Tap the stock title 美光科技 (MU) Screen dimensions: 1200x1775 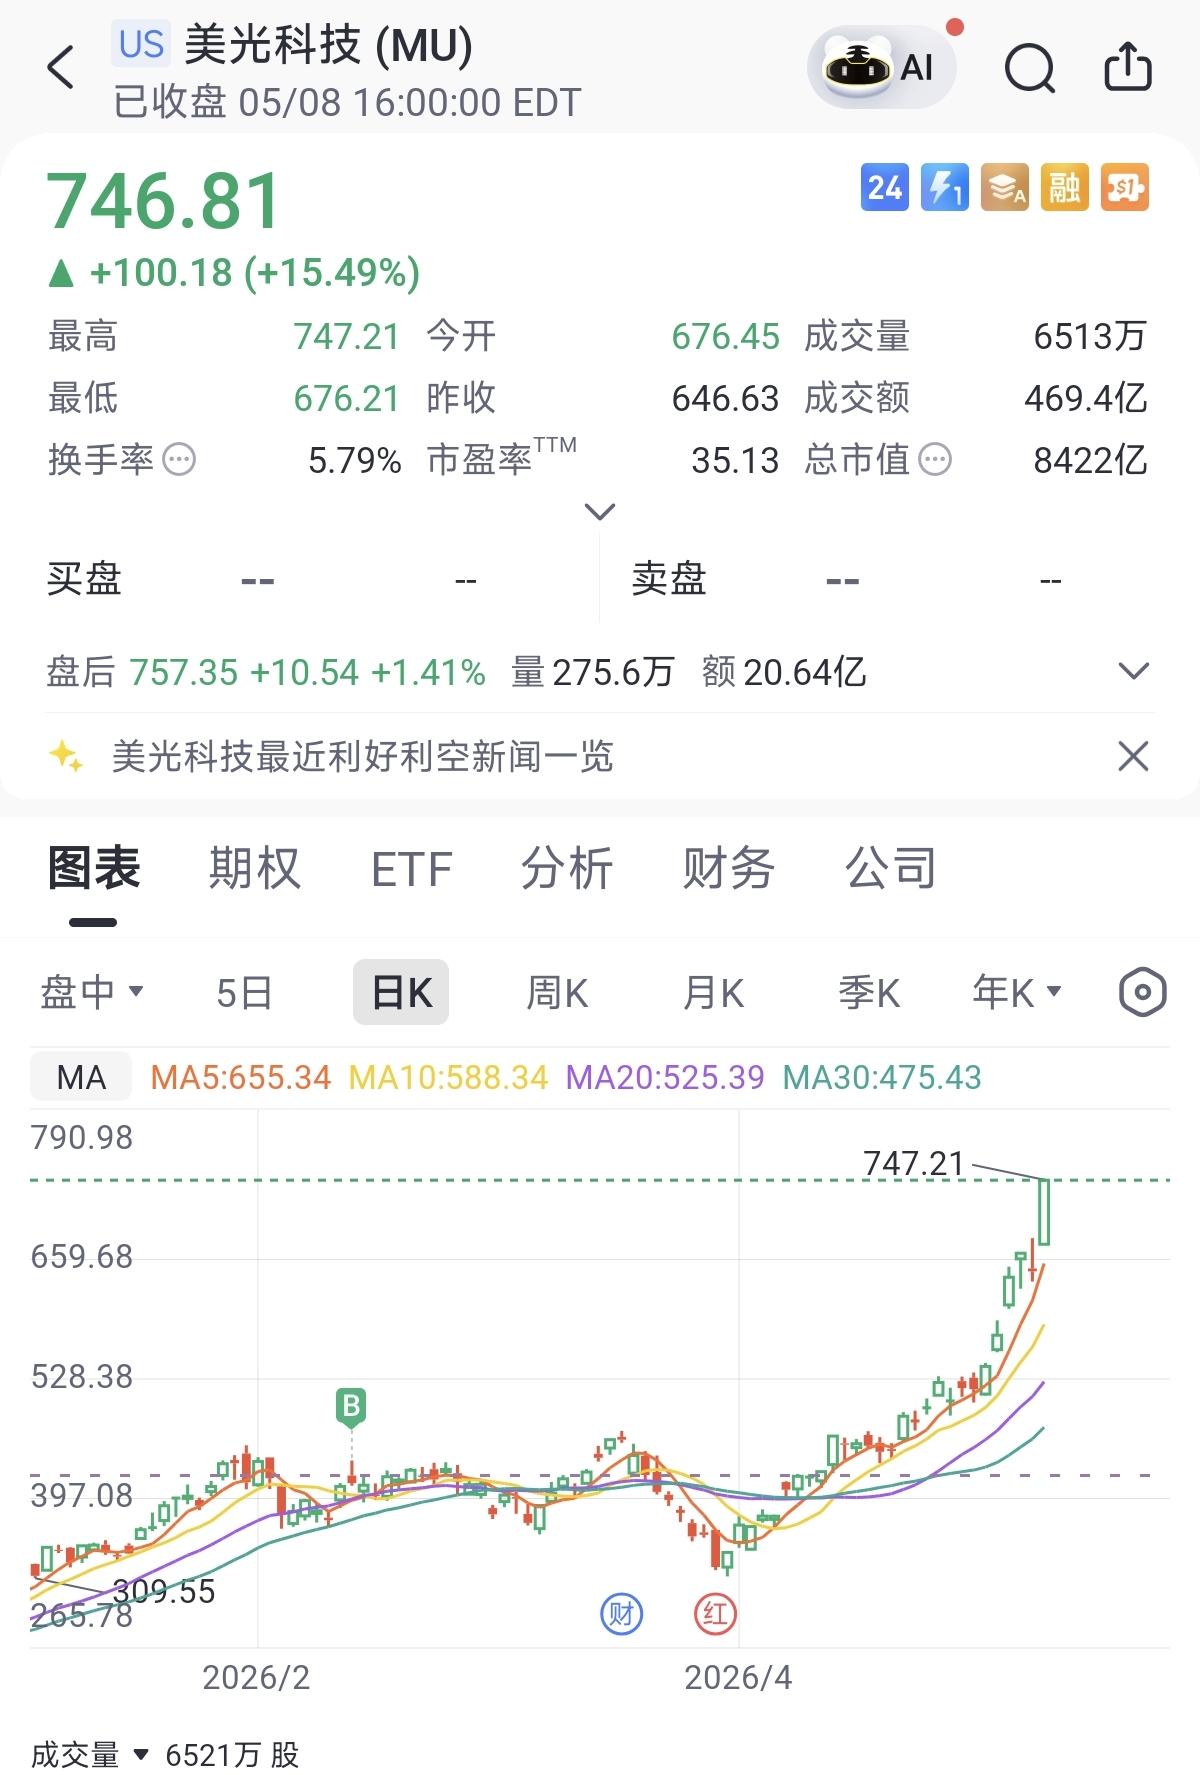(329, 45)
